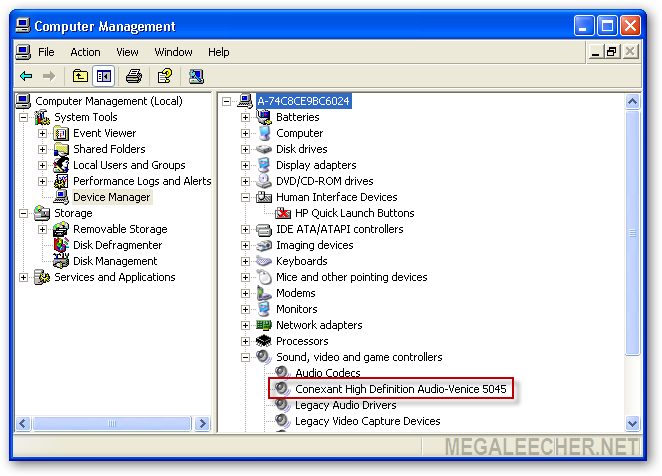The height and width of the screenshot is (476, 662).
Task: Click left pane scroll left arrow
Action: pyautogui.click(x=23, y=423)
